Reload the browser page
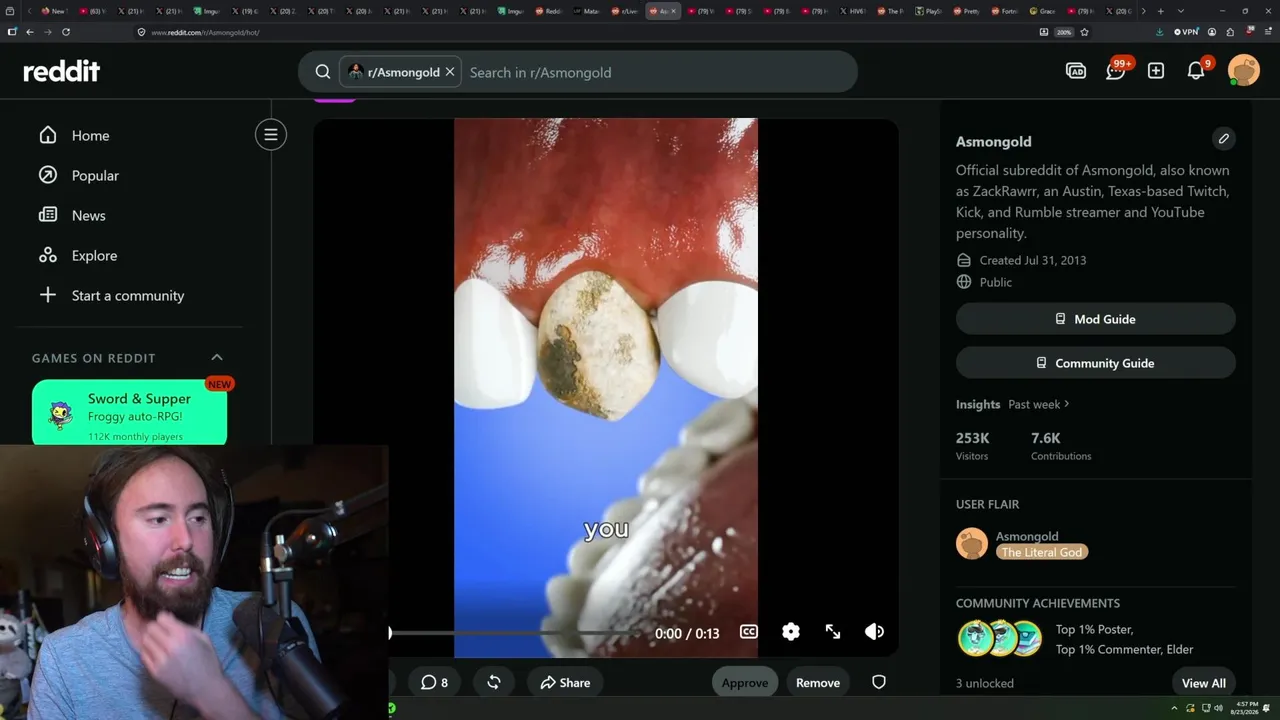The image size is (1280, 720). click(66, 32)
